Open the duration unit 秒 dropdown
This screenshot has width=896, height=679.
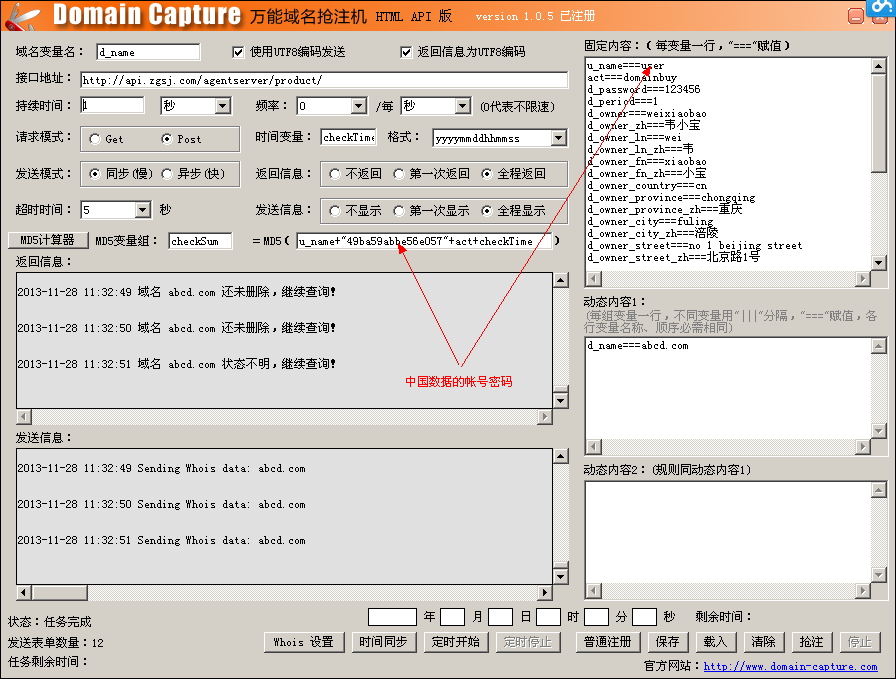(x=222, y=106)
